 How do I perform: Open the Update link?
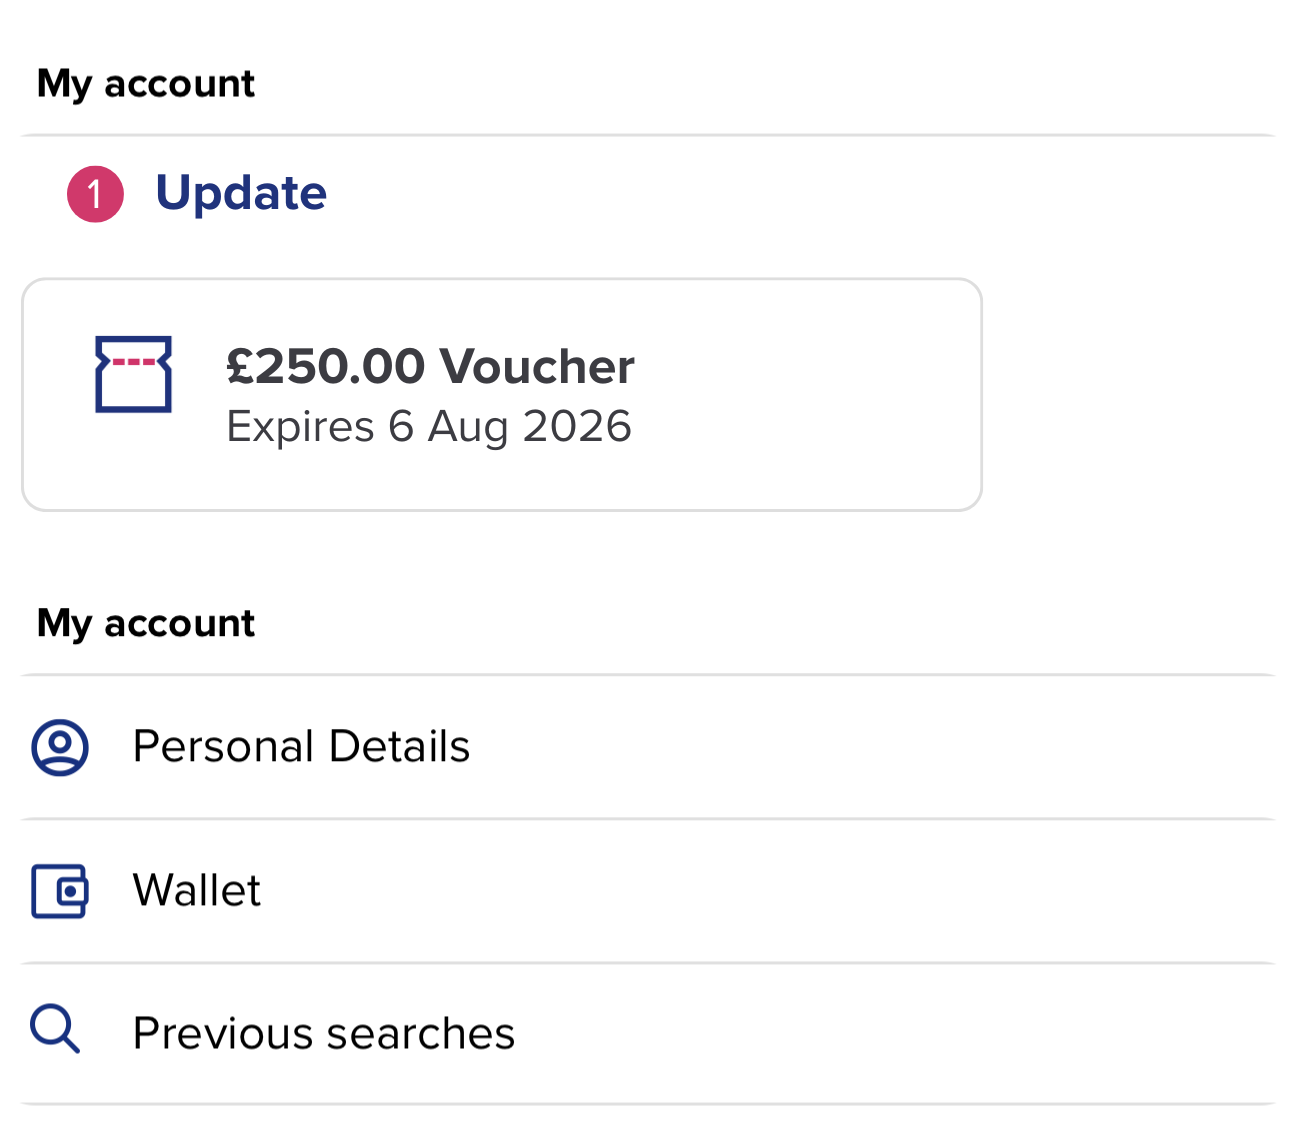[x=240, y=192]
